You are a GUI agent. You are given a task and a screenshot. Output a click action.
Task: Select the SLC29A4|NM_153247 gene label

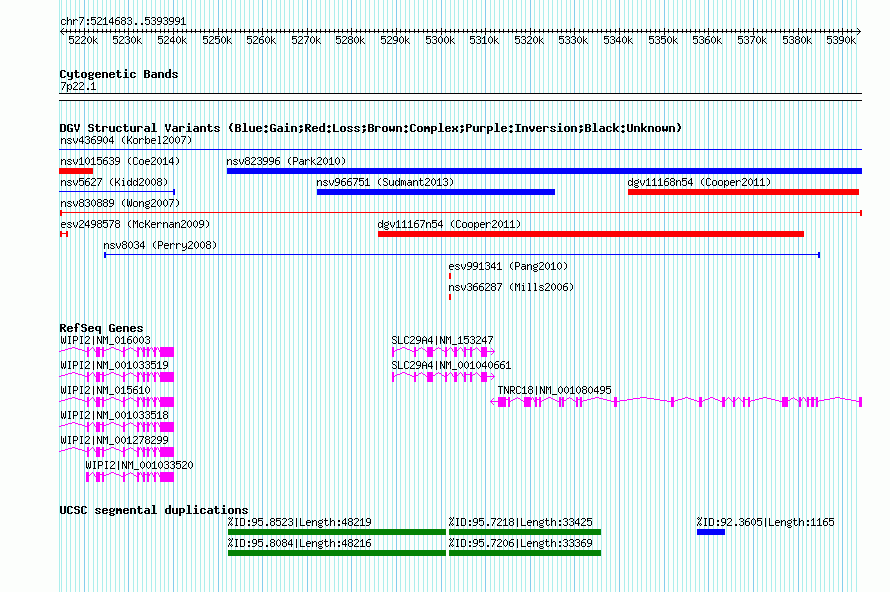pyautogui.click(x=442, y=340)
